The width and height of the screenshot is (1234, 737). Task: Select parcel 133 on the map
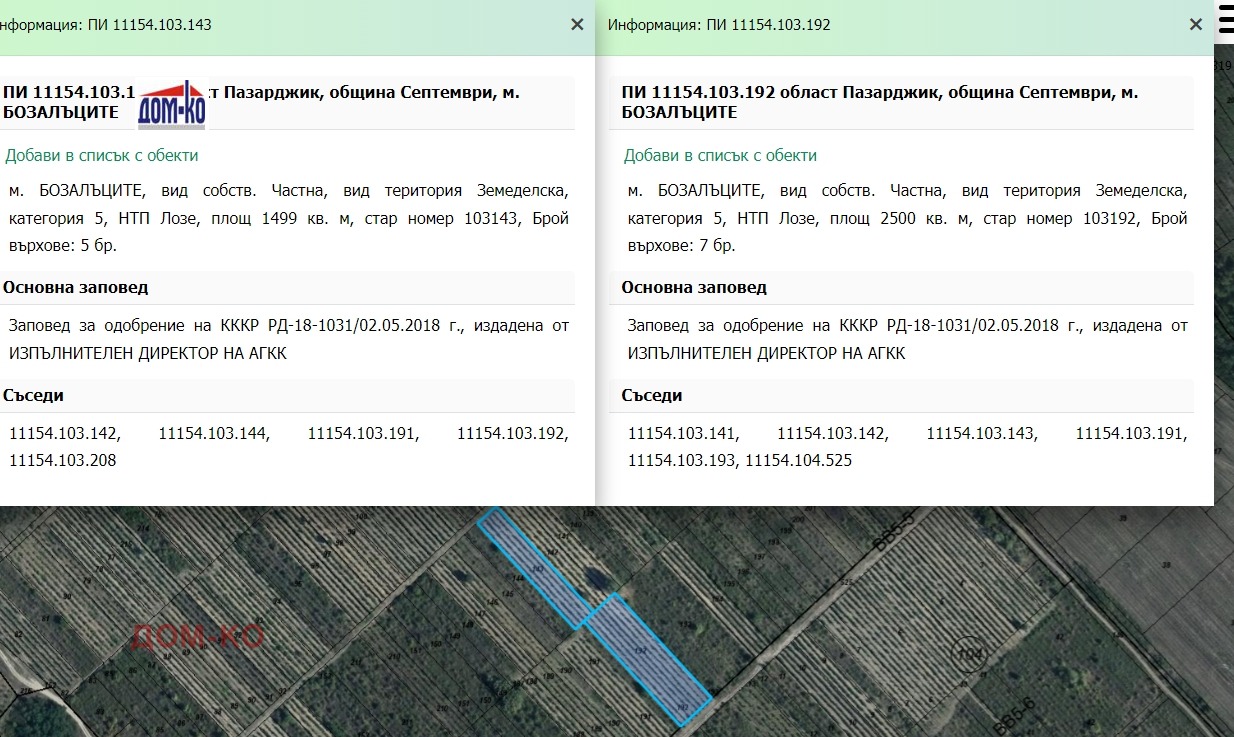685,625
